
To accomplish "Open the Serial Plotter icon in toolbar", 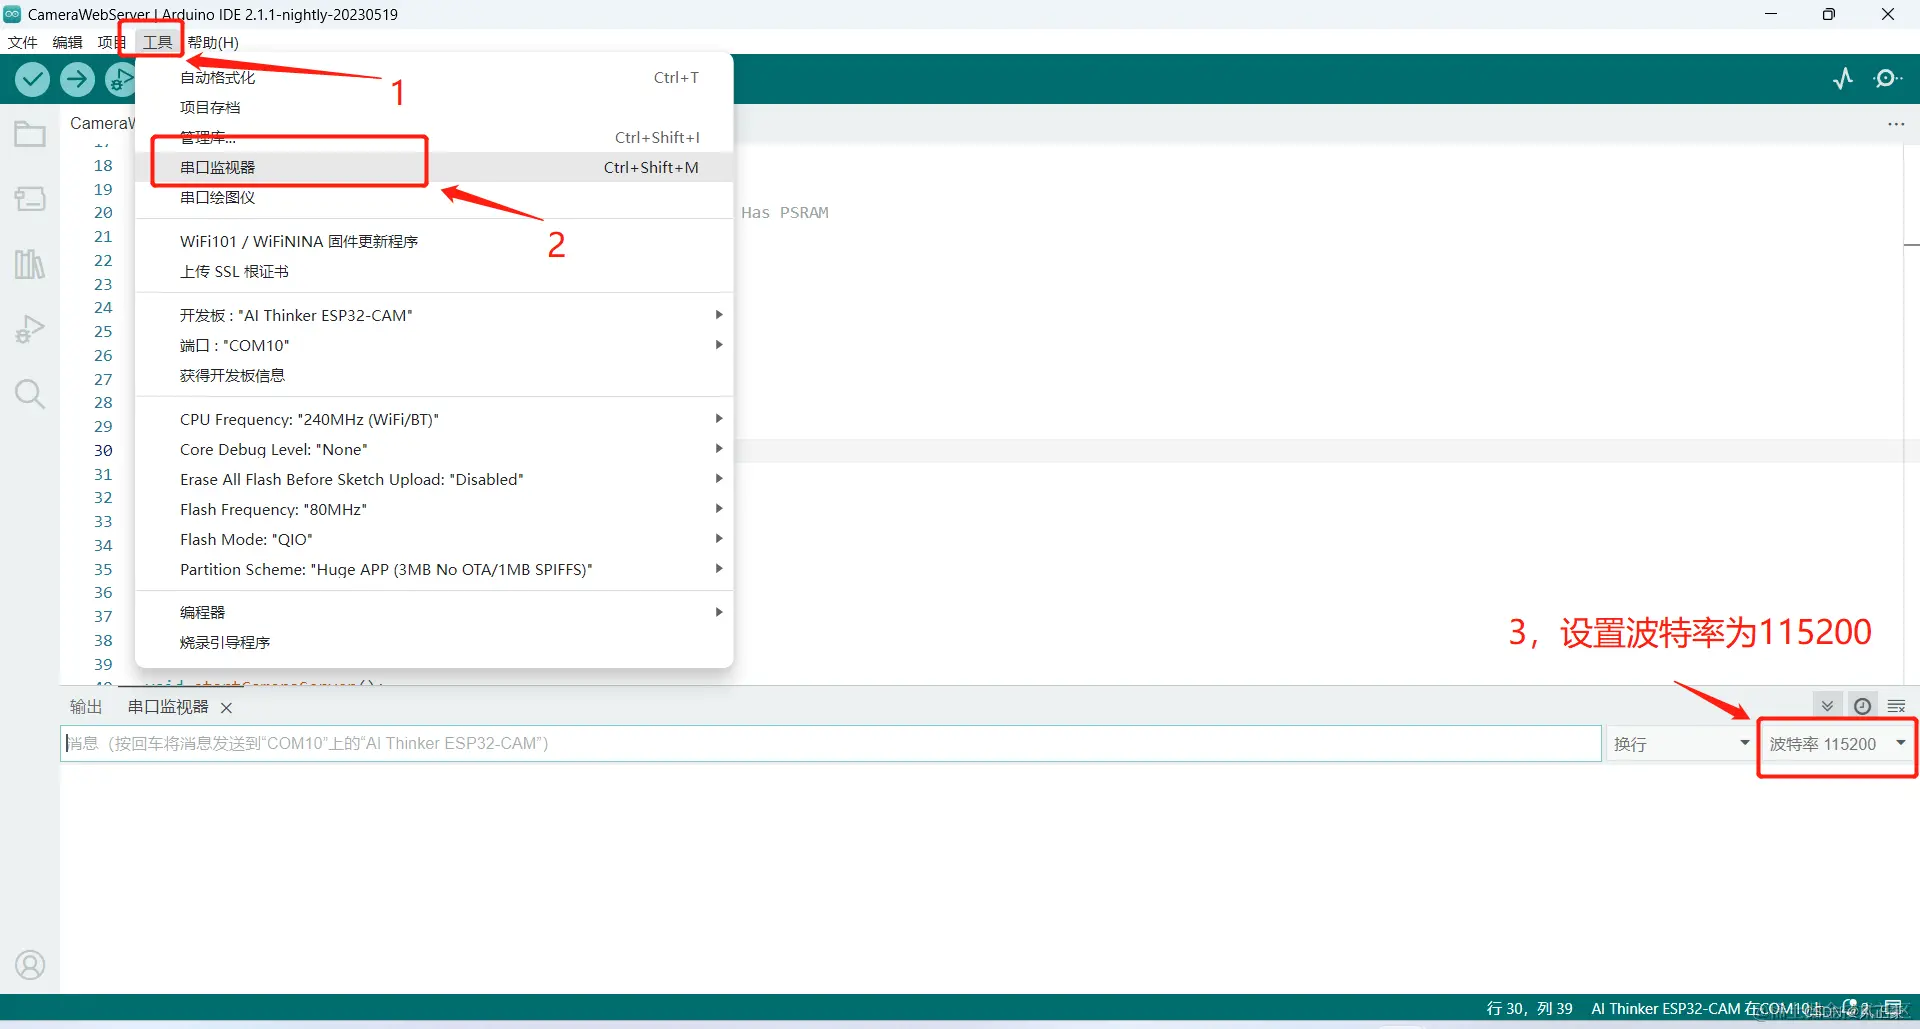I will click(x=1843, y=79).
